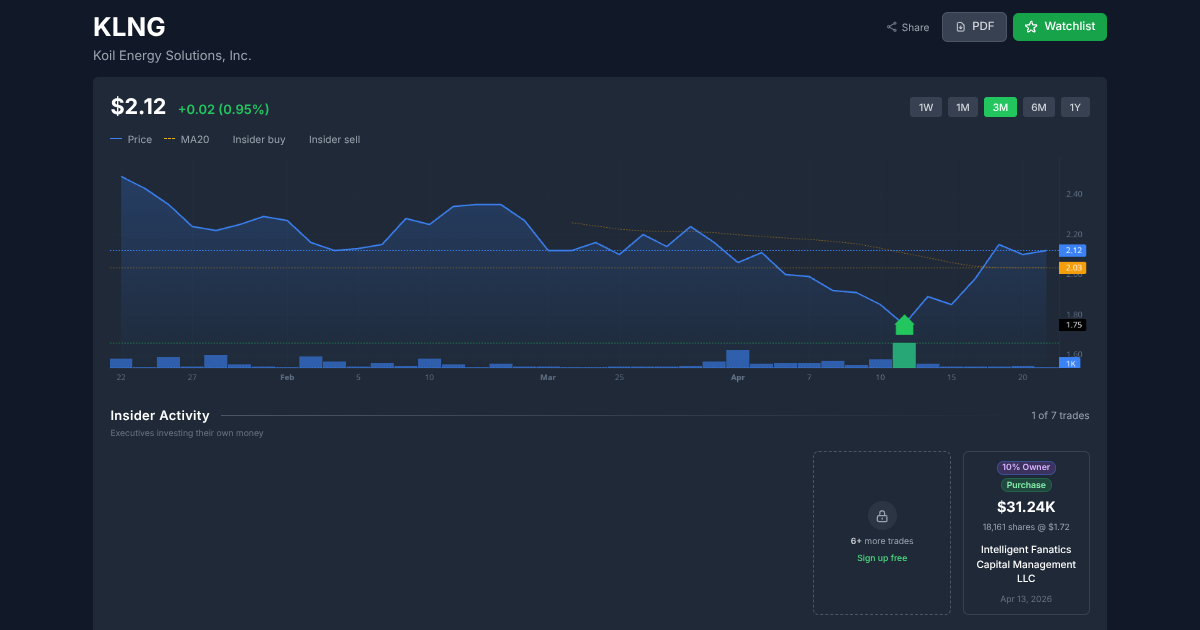The width and height of the screenshot is (1200, 630).
Task: Show the 1Y chart range
Action: [1076, 107]
